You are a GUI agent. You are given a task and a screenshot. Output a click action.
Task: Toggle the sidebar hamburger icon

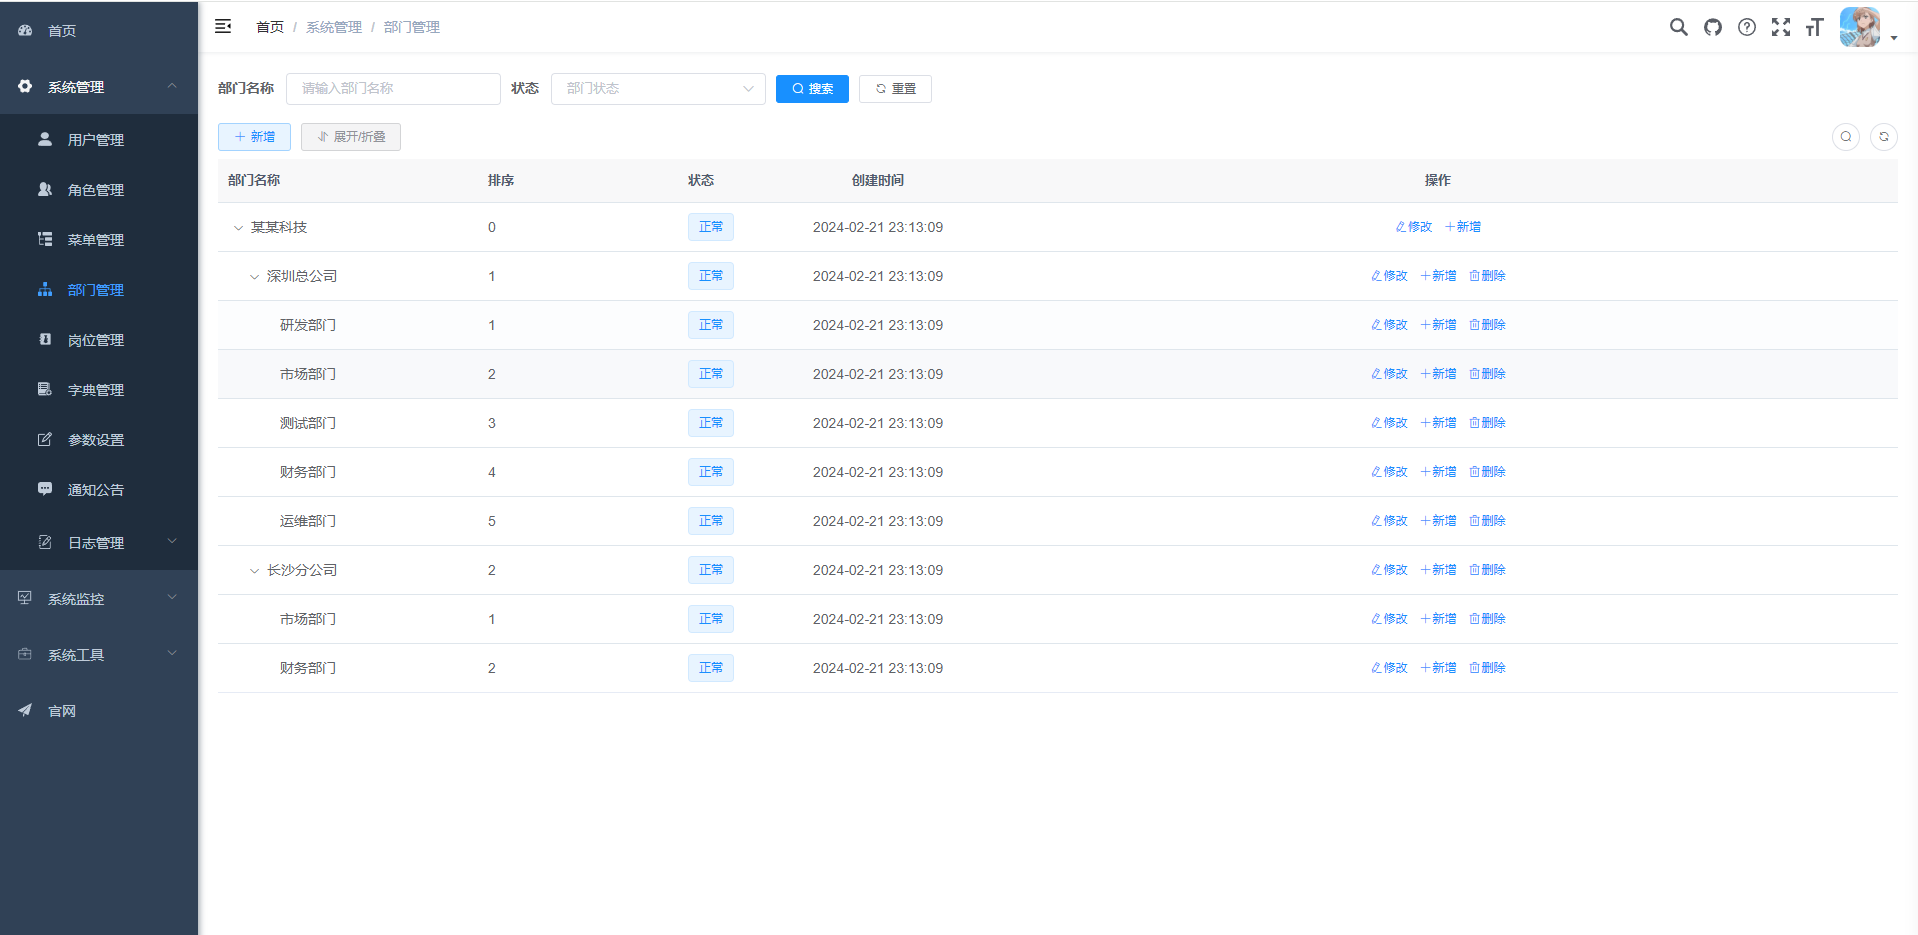point(223,26)
